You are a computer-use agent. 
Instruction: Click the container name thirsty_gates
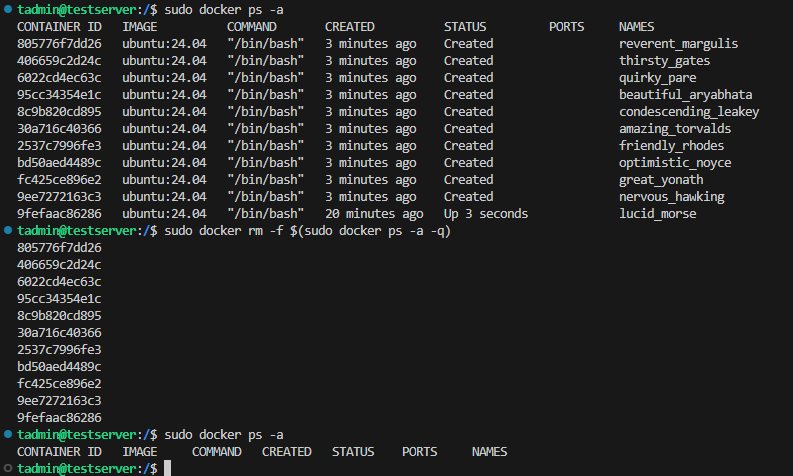664,61
